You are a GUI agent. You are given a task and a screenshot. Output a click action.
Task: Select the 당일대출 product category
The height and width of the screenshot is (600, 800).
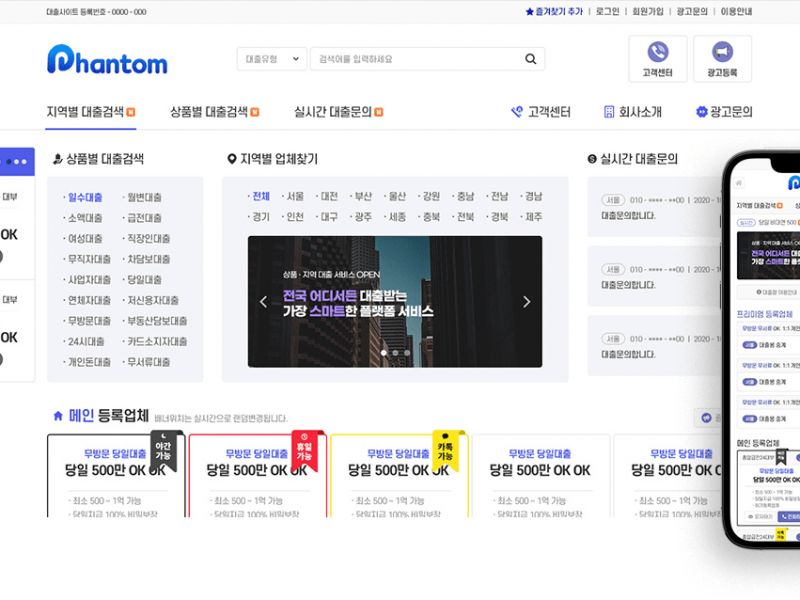144,280
